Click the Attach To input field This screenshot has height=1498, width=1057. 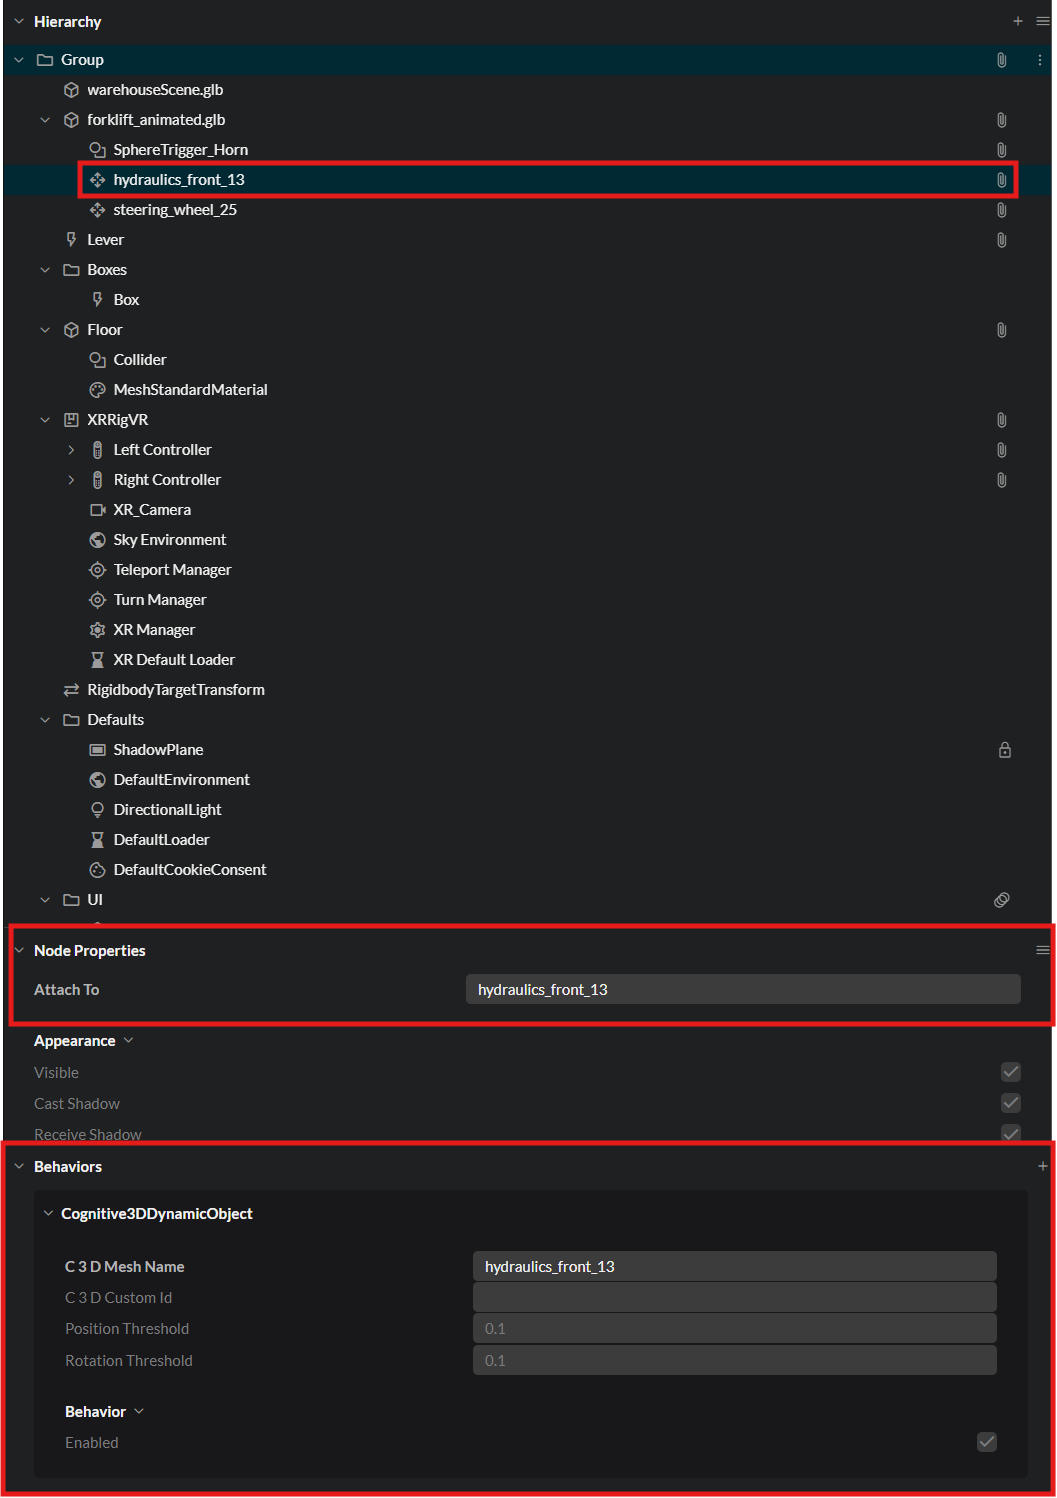tap(742, 989)
